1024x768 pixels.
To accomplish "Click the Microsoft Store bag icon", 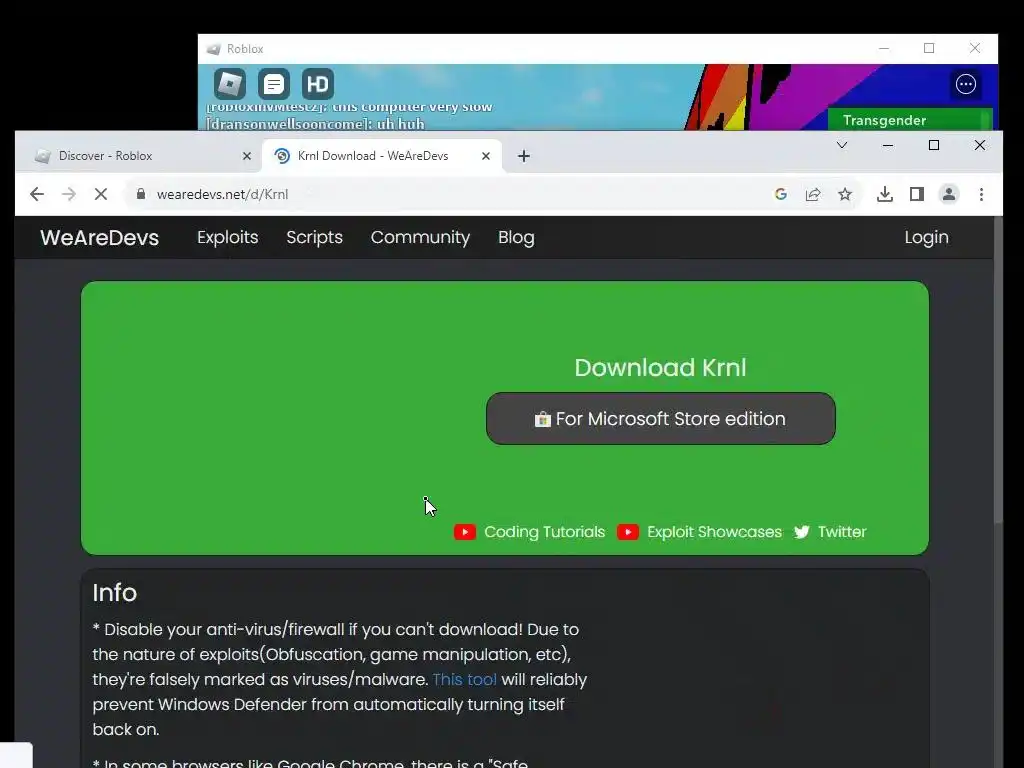I will pos(543,419).
